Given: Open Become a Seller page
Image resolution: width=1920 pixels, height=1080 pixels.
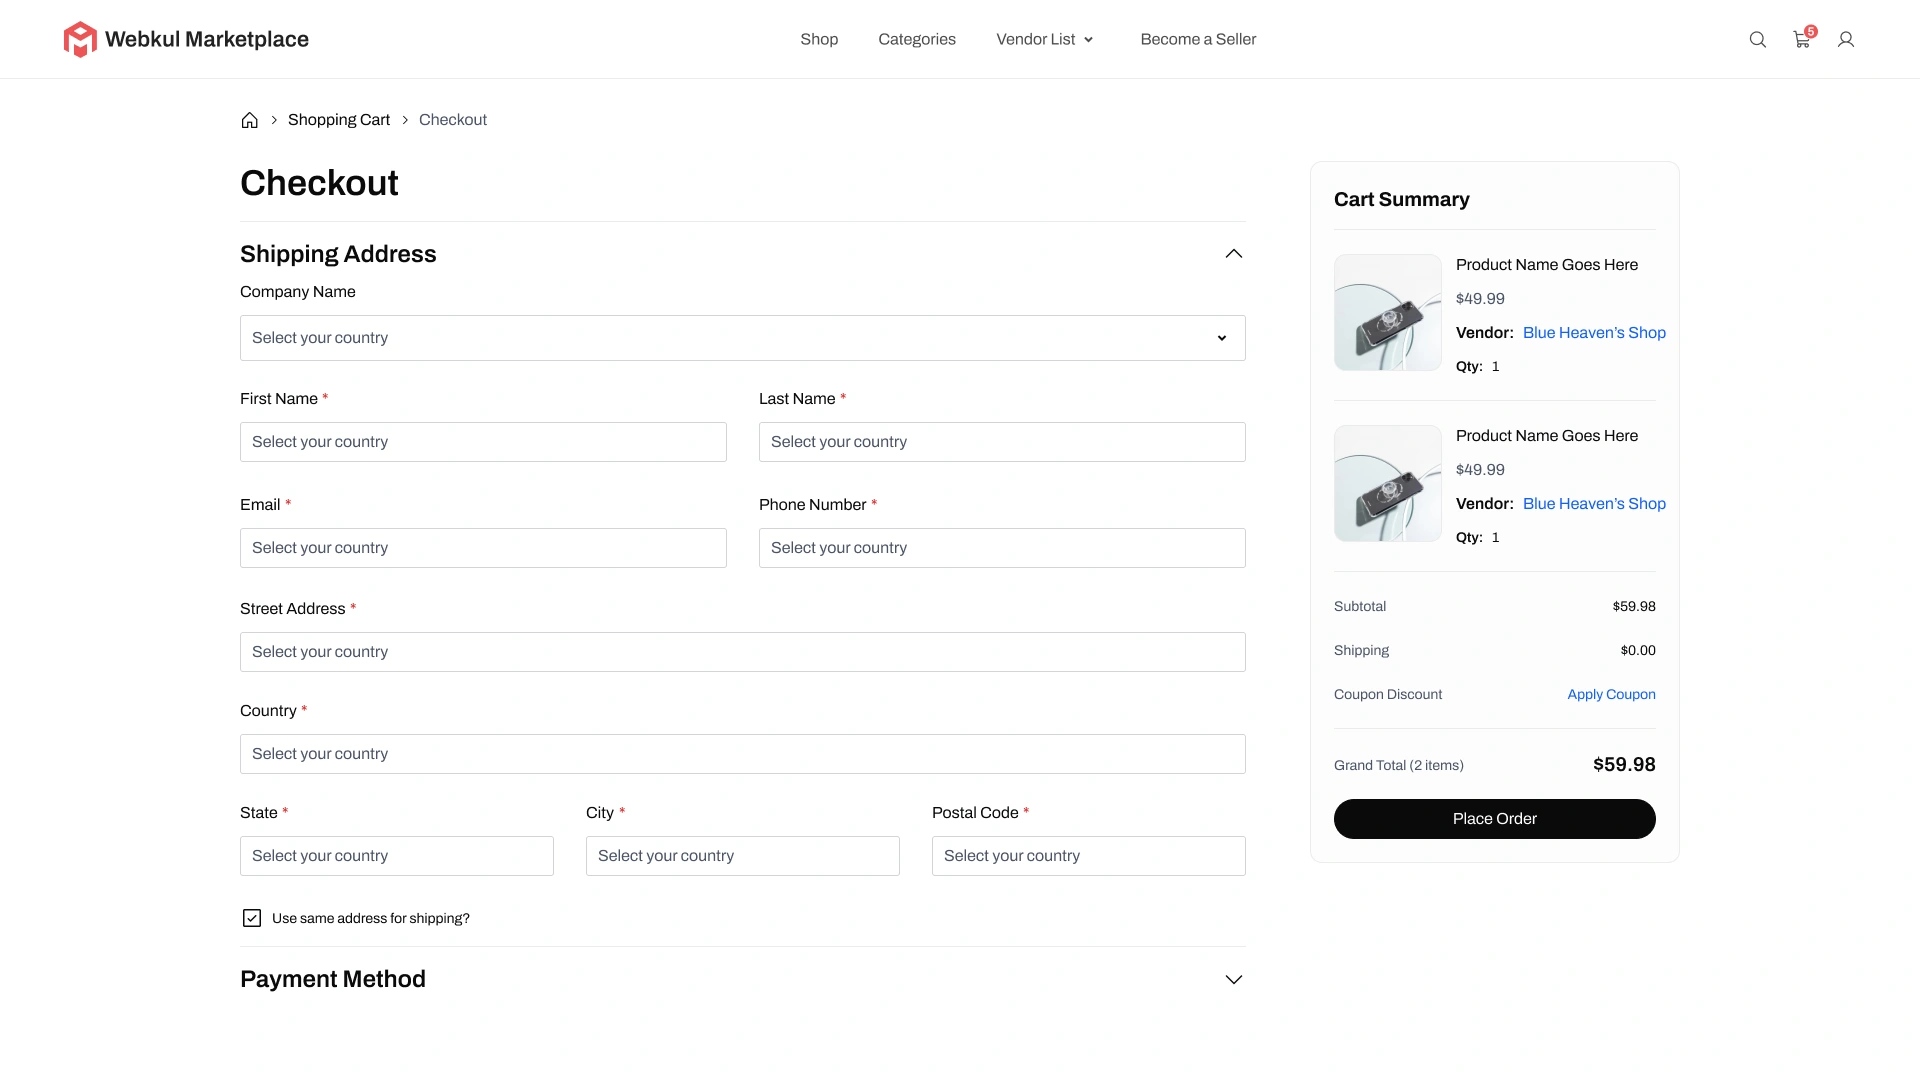Looking at the screenshot, I should pos(1198,39).
